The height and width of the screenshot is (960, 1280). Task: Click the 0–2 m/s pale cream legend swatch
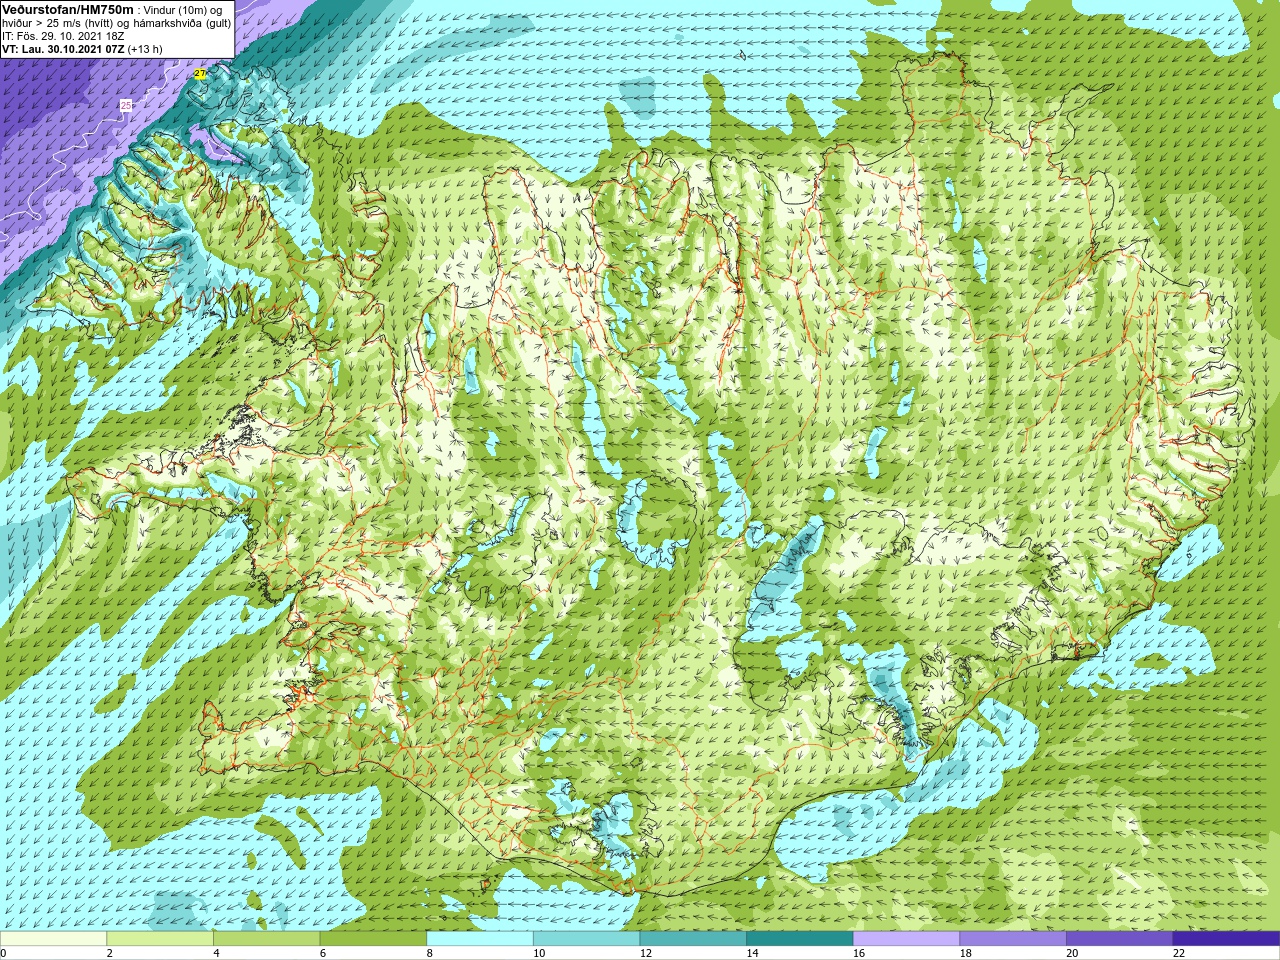53,939
